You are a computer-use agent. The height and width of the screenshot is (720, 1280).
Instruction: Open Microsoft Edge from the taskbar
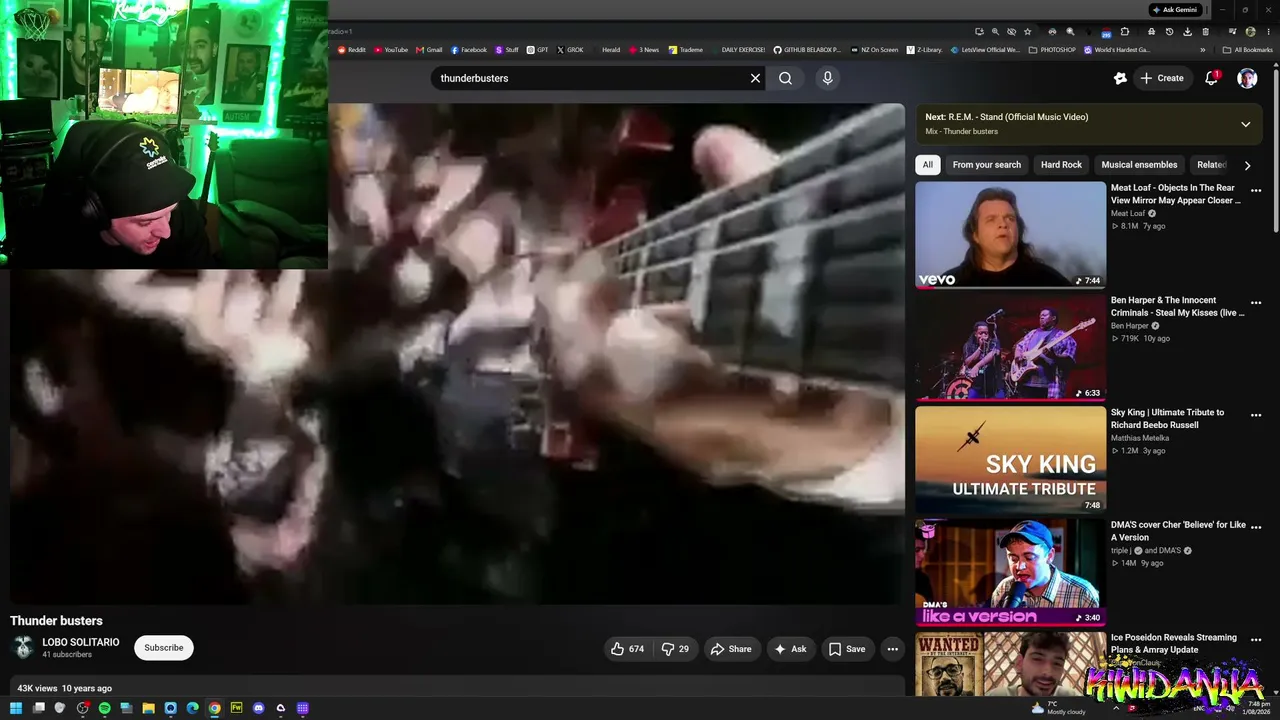tap(192, 708)
